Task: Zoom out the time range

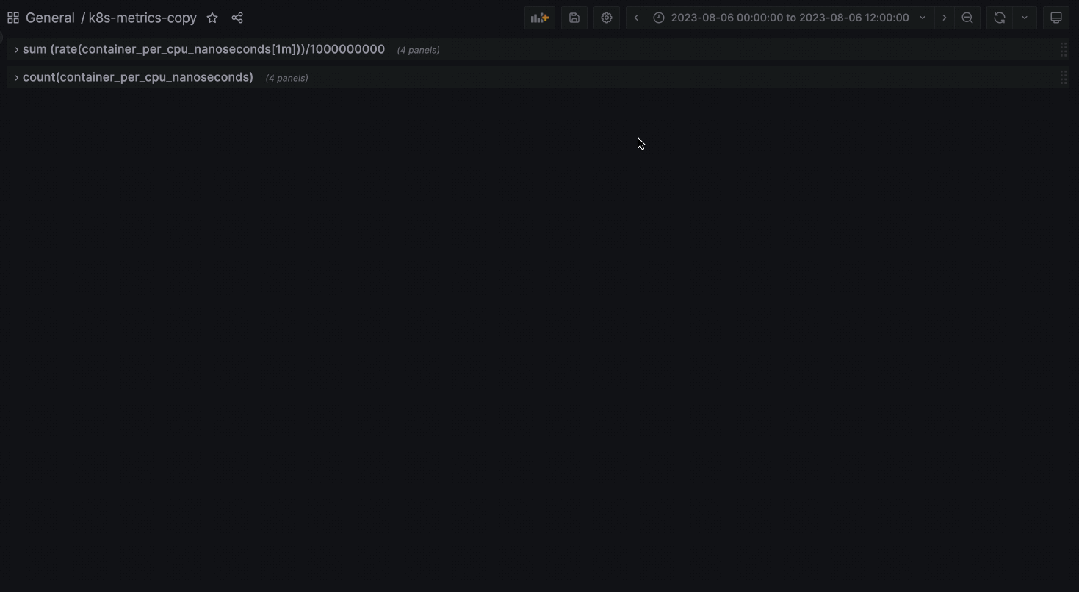Action: 967,18
